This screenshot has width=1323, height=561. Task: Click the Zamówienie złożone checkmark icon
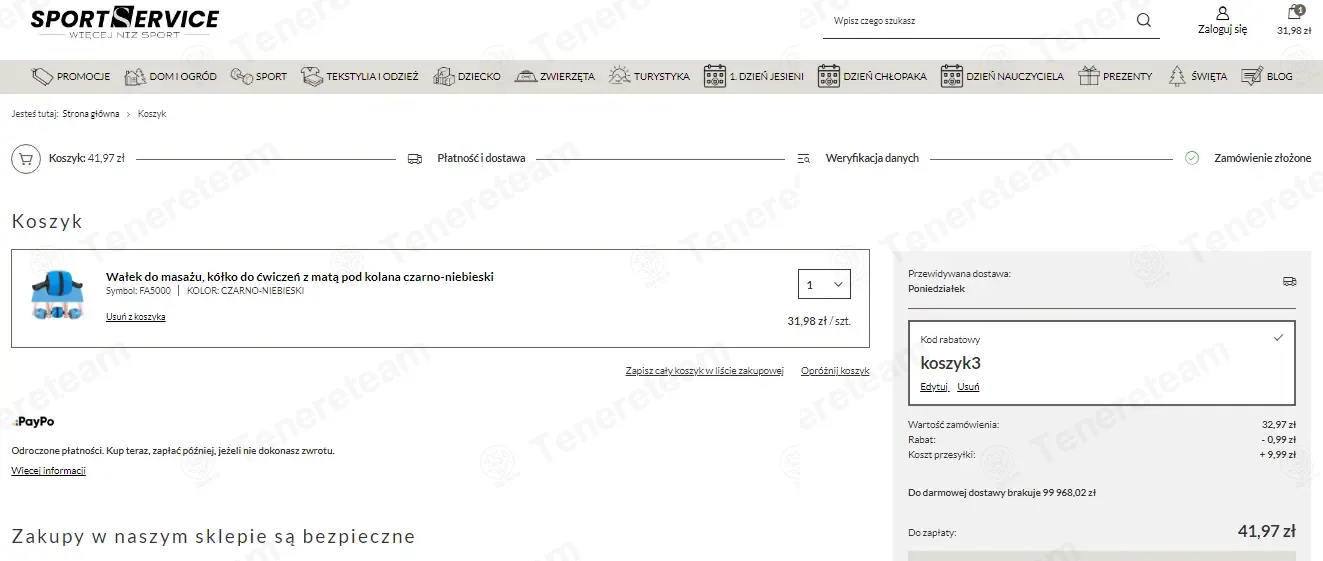(x=1192, y=158)
